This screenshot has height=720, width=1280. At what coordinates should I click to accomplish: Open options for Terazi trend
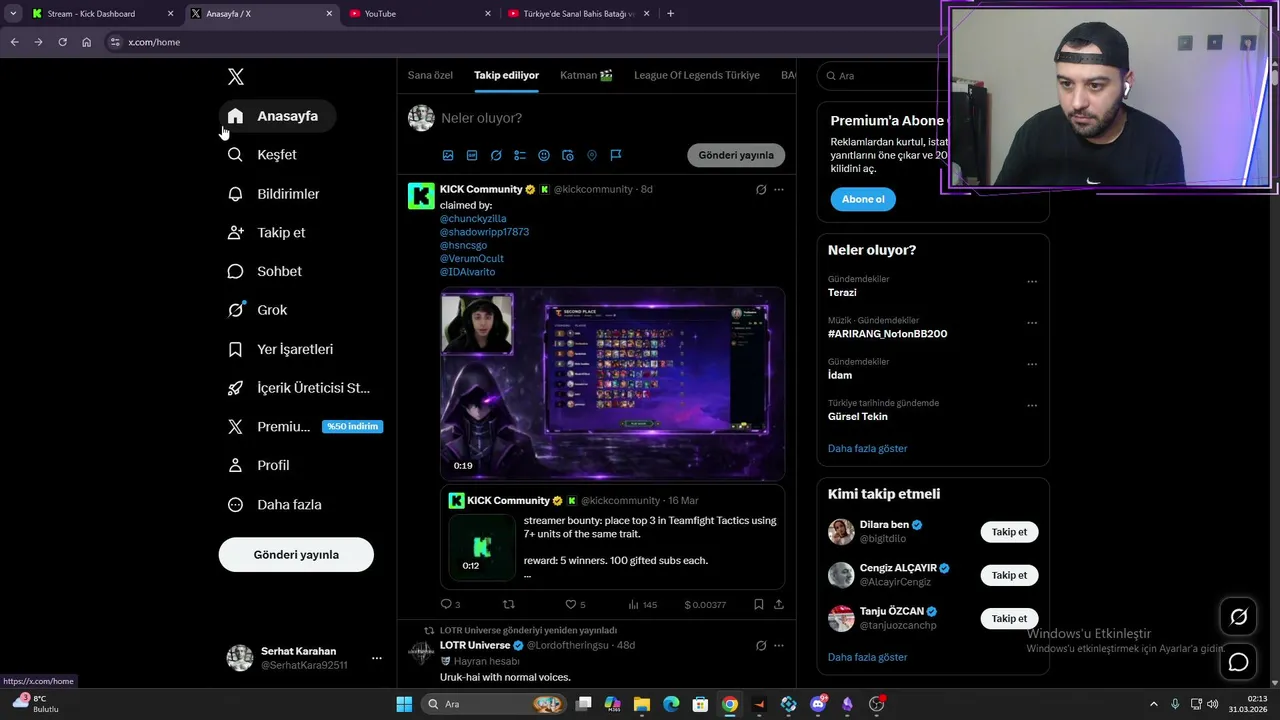pyautogui.click(x=1032, y=282)
